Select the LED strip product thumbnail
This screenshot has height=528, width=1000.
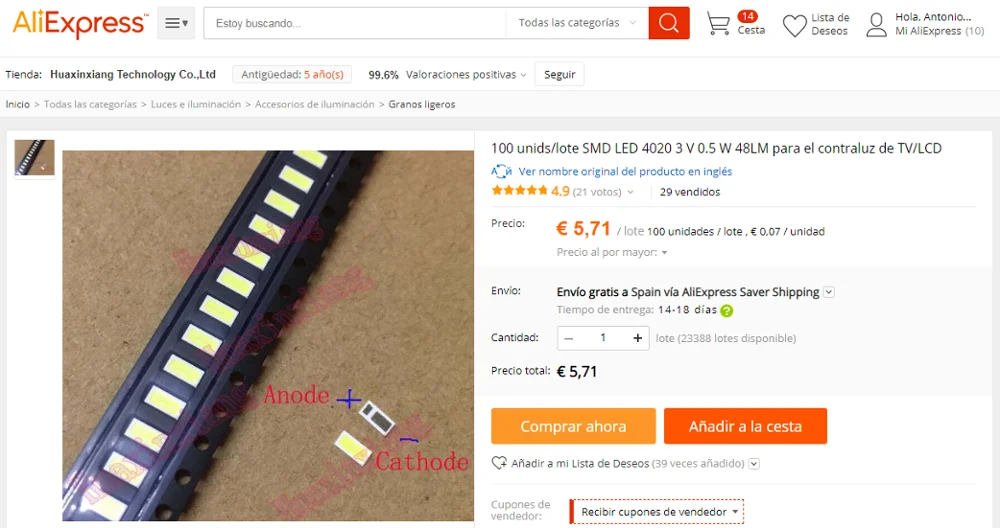point(34,158)
